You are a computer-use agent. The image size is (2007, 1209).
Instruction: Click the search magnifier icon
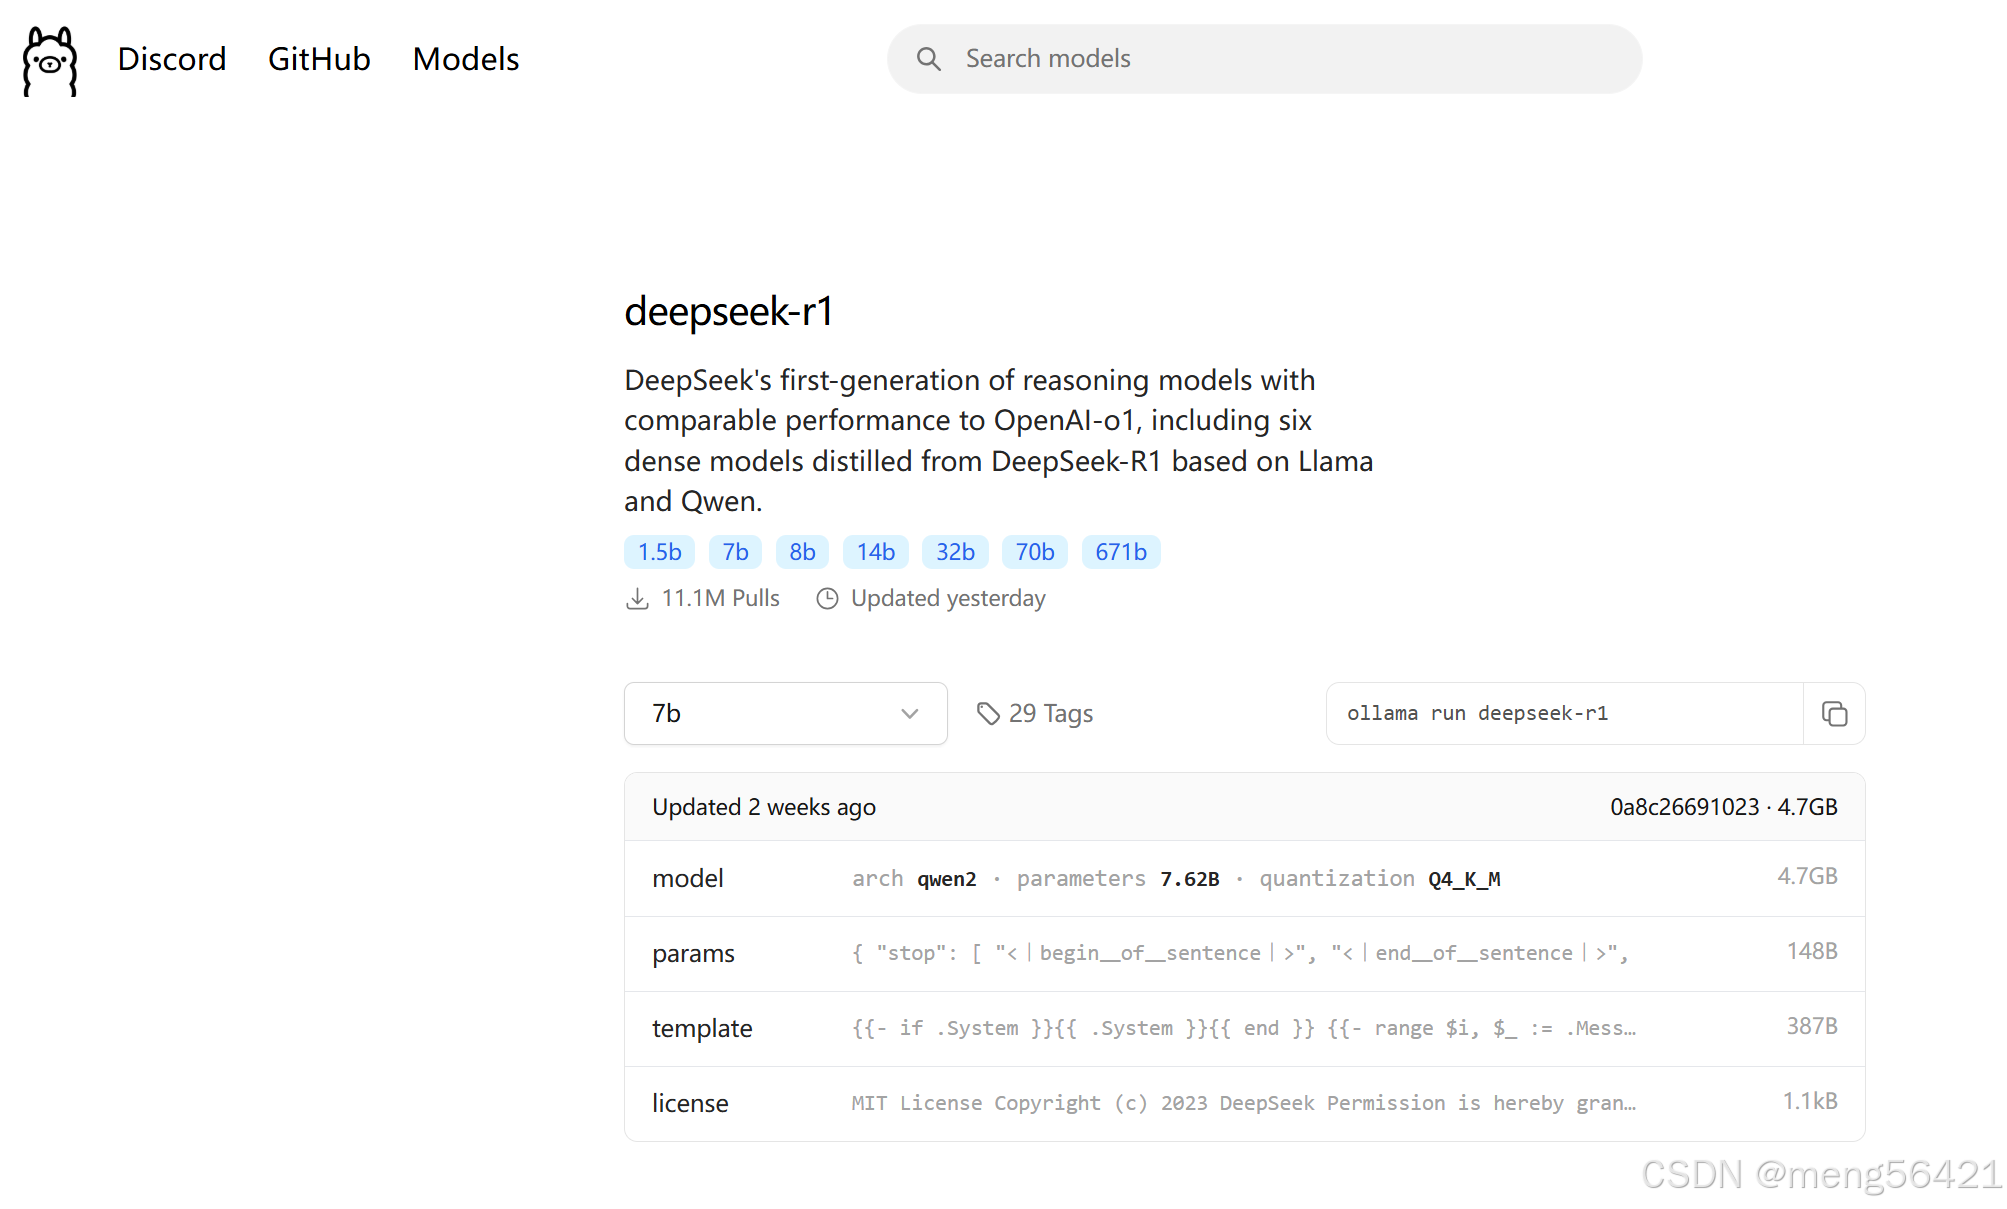tap(929, 58)
